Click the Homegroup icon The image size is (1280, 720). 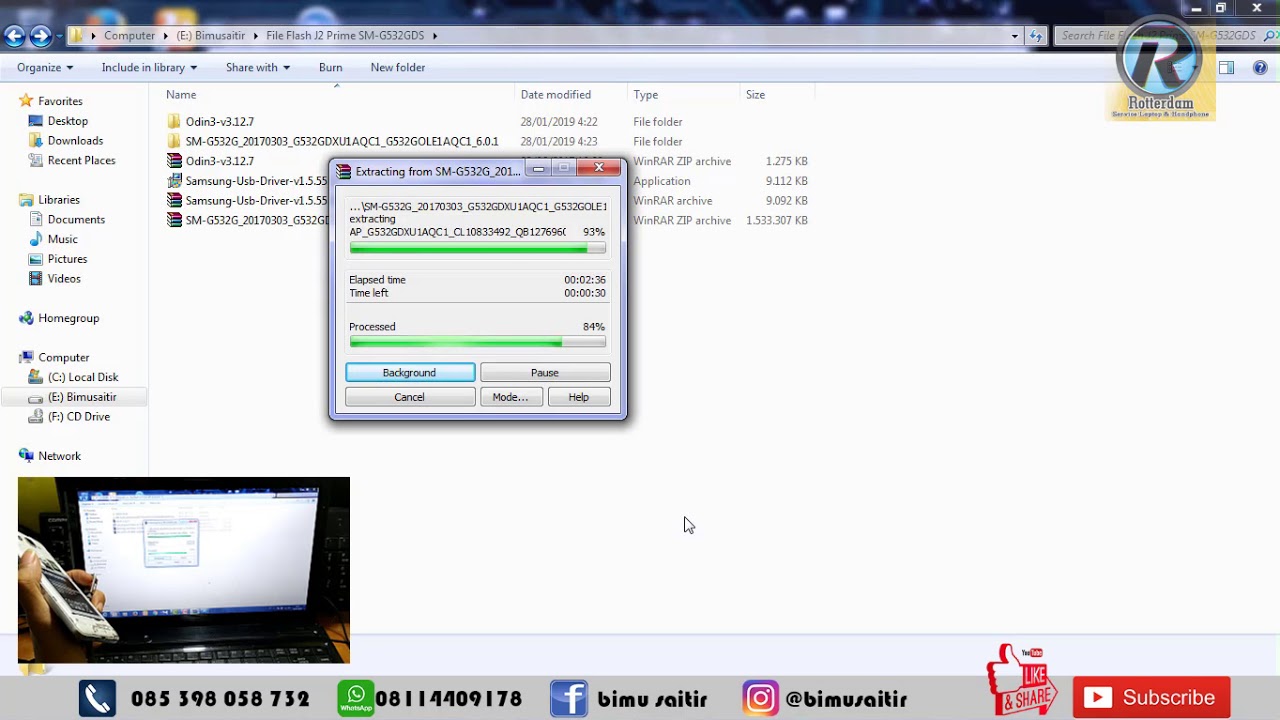tap(26, 318)
